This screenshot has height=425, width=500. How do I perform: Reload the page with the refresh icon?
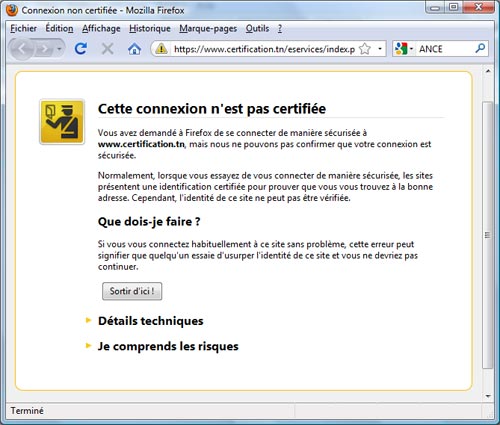click(81, 49)
